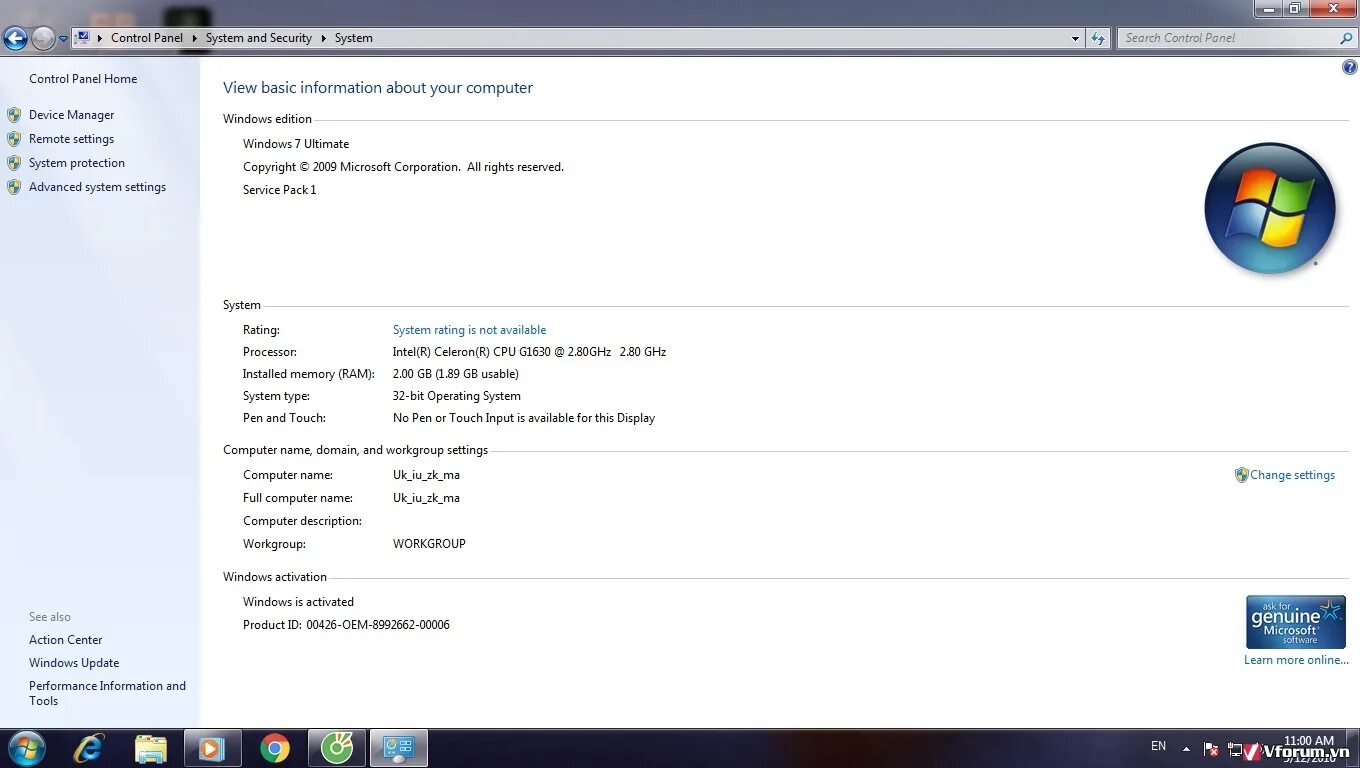Open the Help question mark button
The image size is (1360, 768).
click(x=1349, y=68)
